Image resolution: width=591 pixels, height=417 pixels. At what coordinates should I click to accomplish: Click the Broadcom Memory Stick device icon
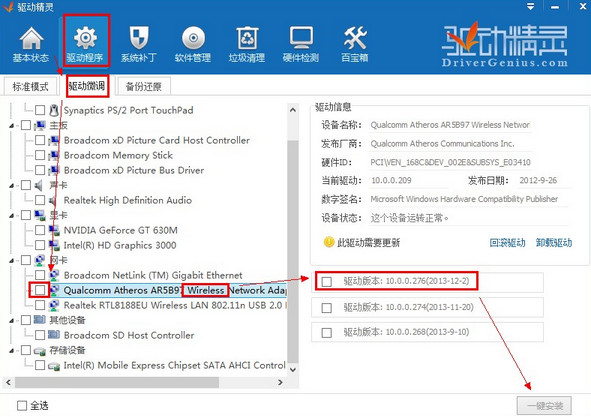click(x=54, y=155)
